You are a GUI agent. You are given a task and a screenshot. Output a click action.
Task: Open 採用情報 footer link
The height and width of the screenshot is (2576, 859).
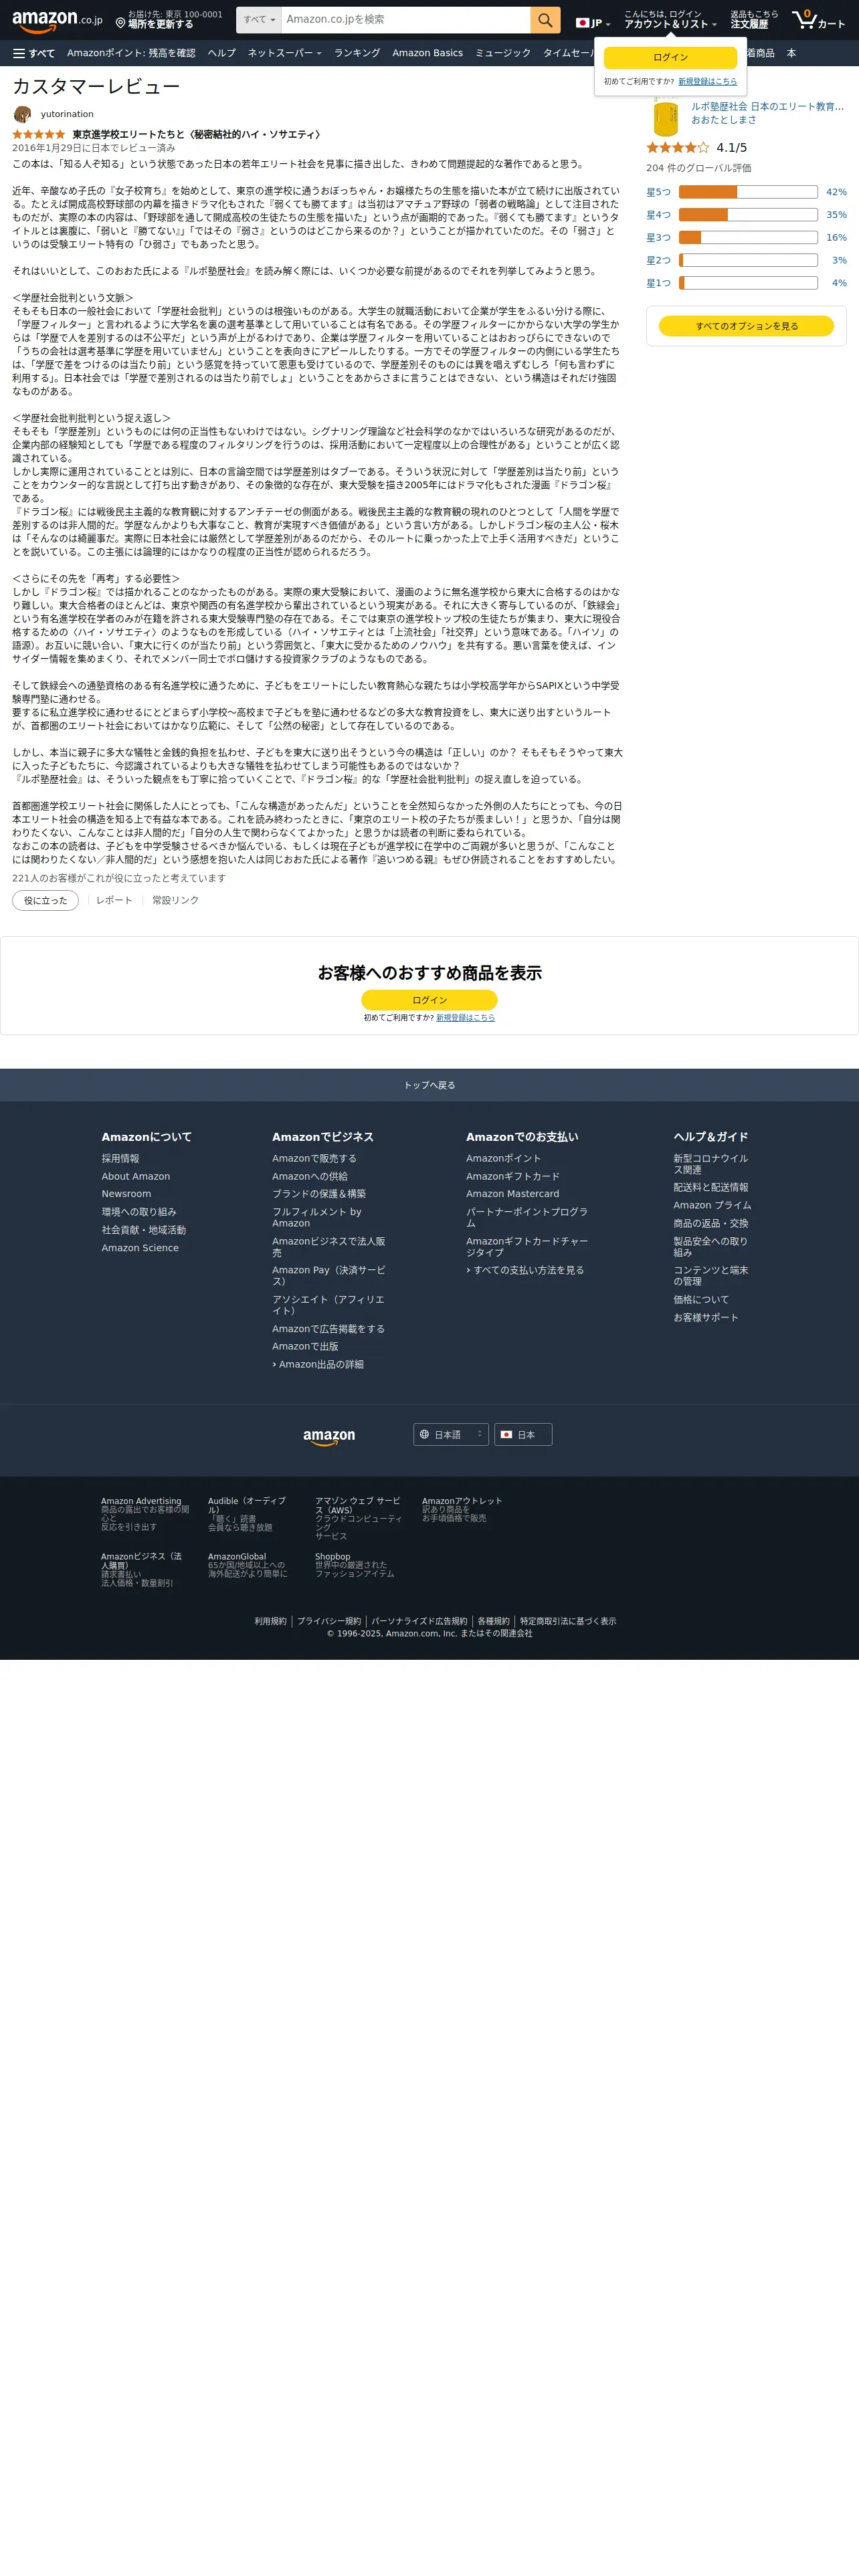click(x=120, y=1159)
